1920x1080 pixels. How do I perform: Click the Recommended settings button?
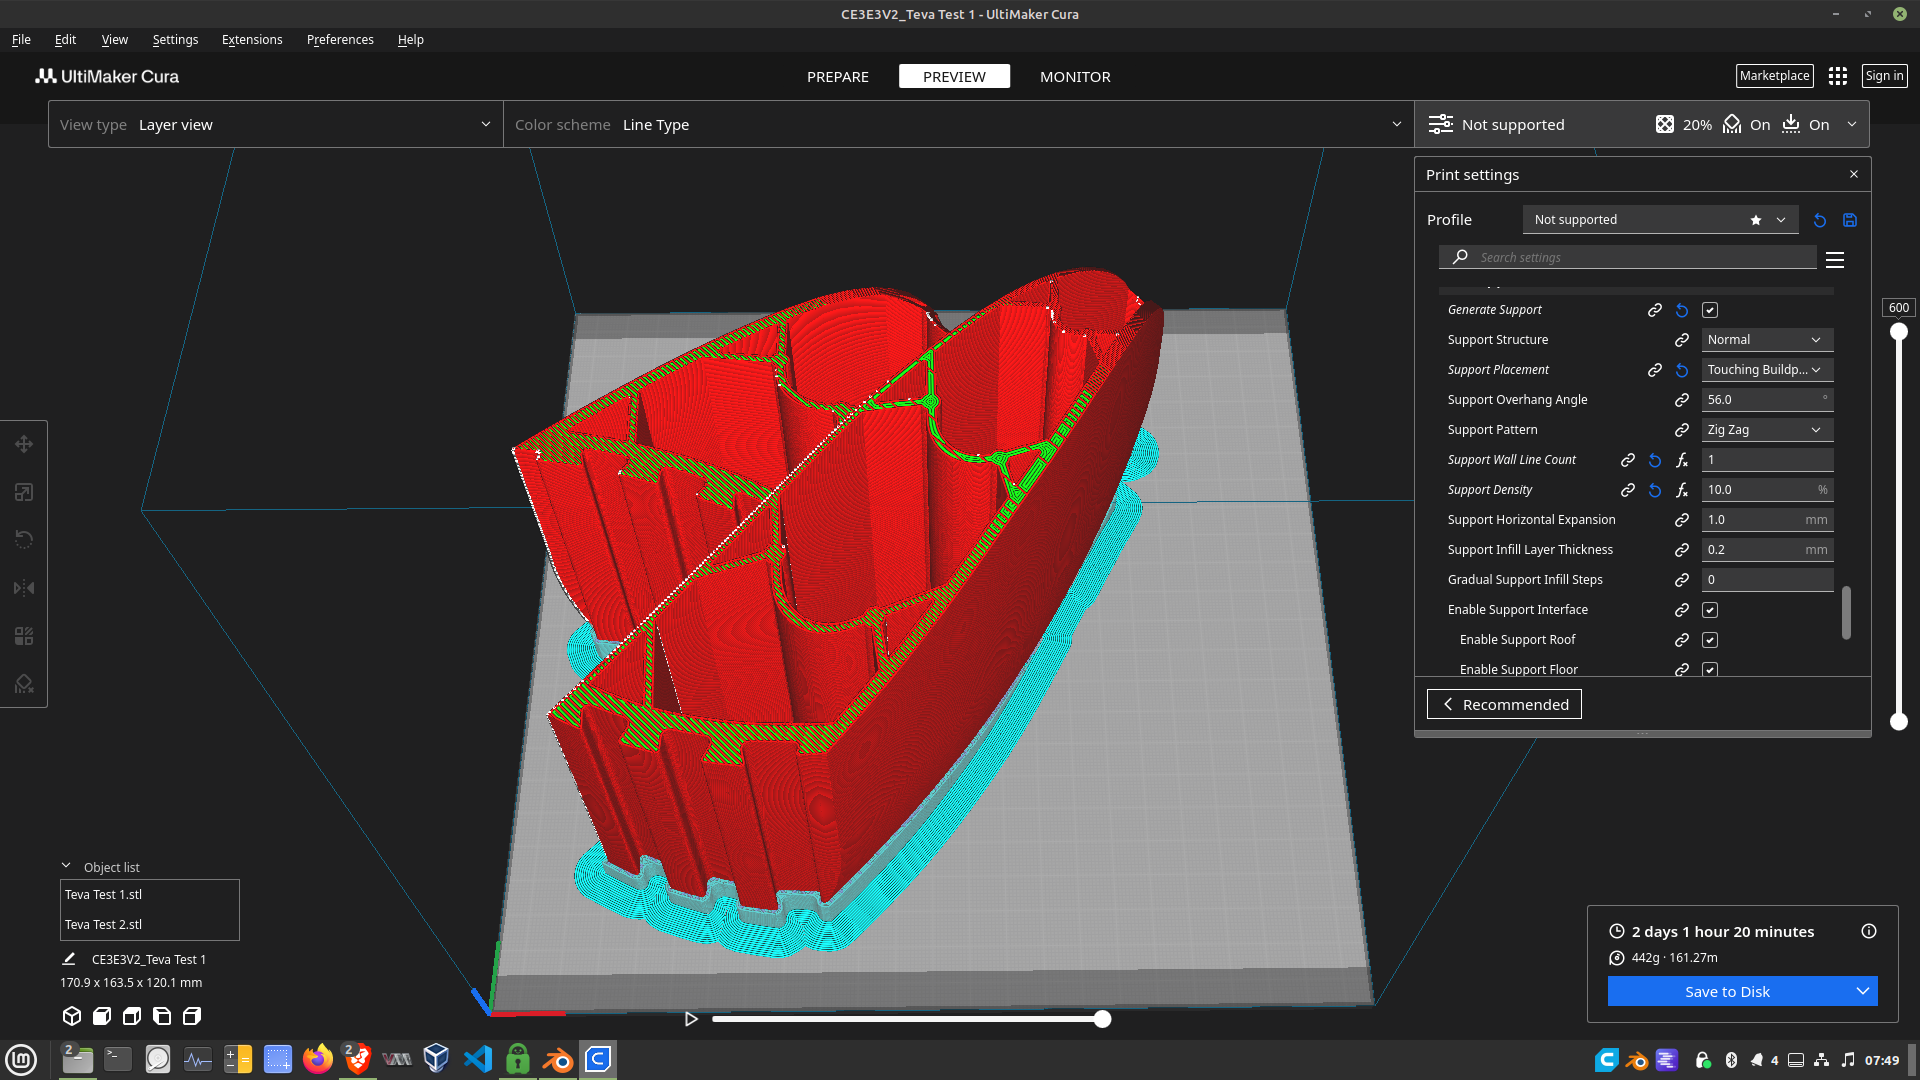pyautogui.click(x=1504, y=704)
